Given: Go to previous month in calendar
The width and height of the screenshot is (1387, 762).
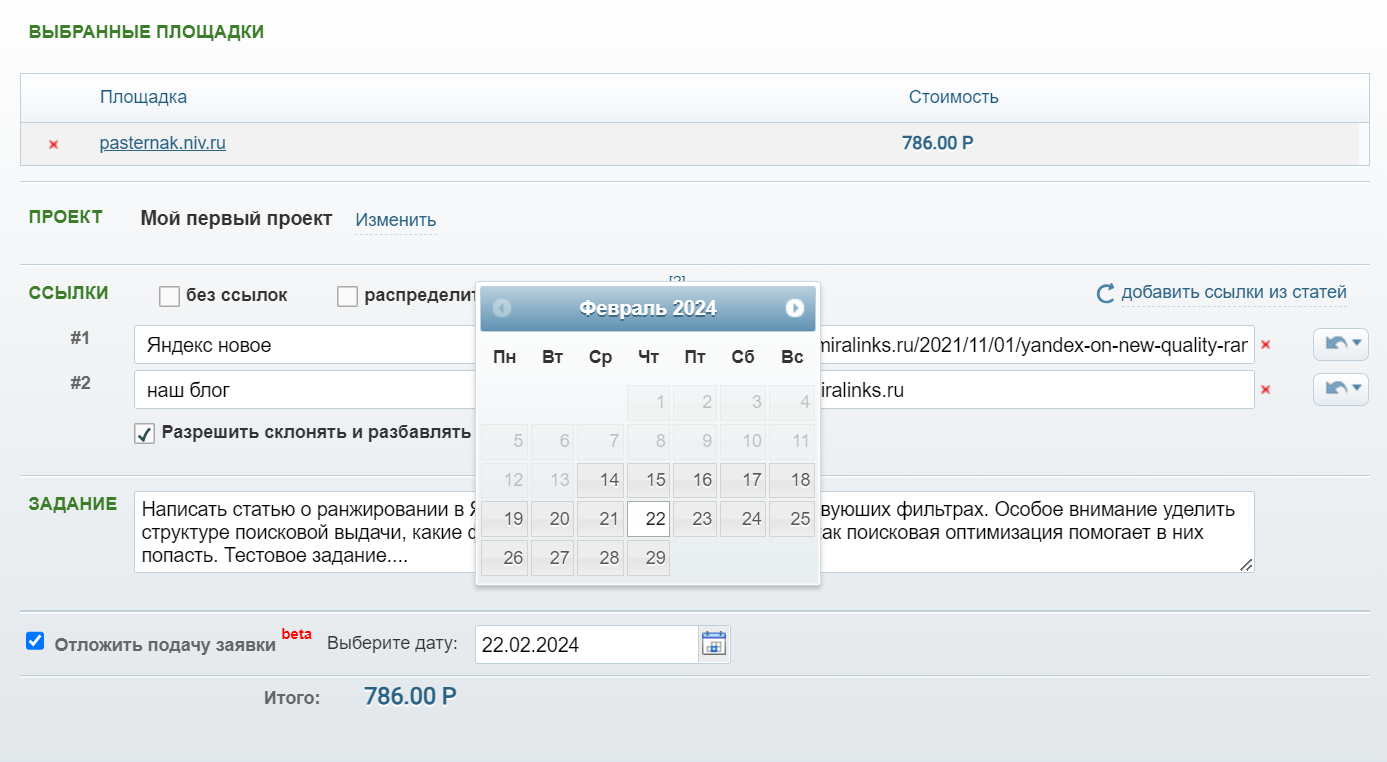Looking at the screenshot, I should 502,308.
